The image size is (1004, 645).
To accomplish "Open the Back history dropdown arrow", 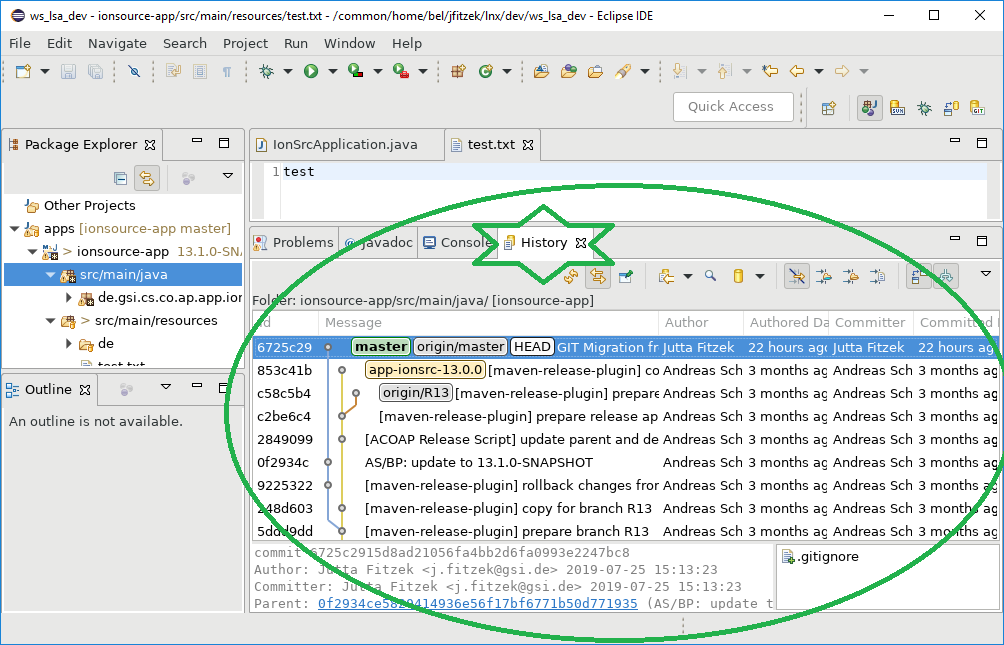I will 818,71.
